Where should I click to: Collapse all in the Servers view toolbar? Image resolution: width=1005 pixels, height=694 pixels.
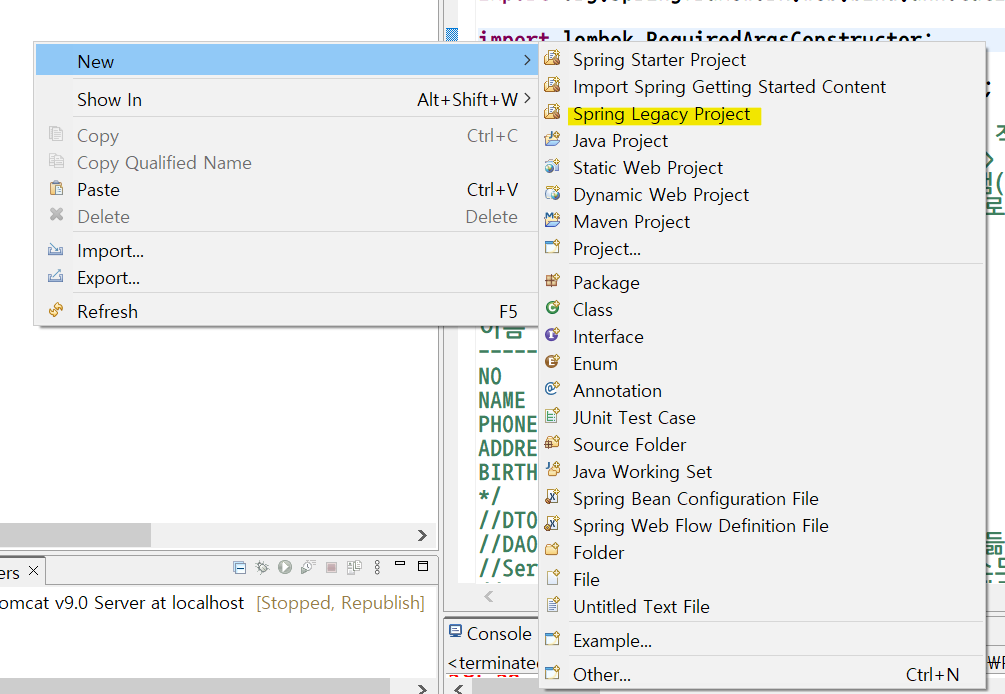pyautogui.click(x=240, y=567)
